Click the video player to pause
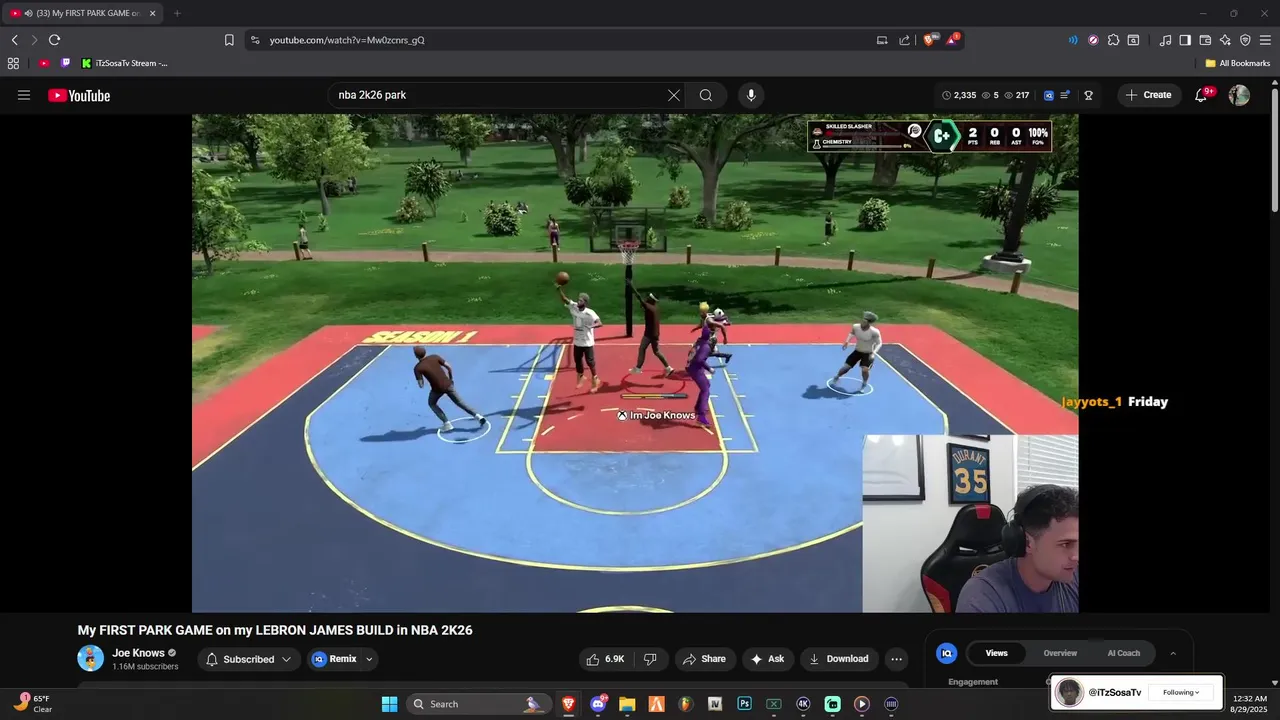 (x=635, y=362)
